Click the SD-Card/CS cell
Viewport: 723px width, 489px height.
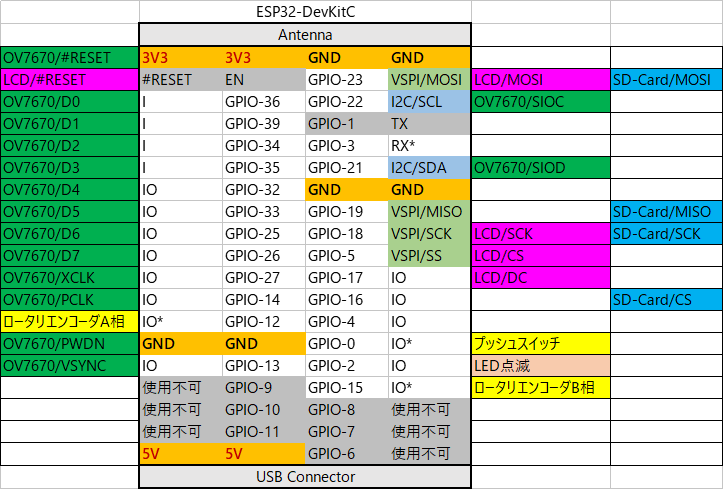[667, 300]
